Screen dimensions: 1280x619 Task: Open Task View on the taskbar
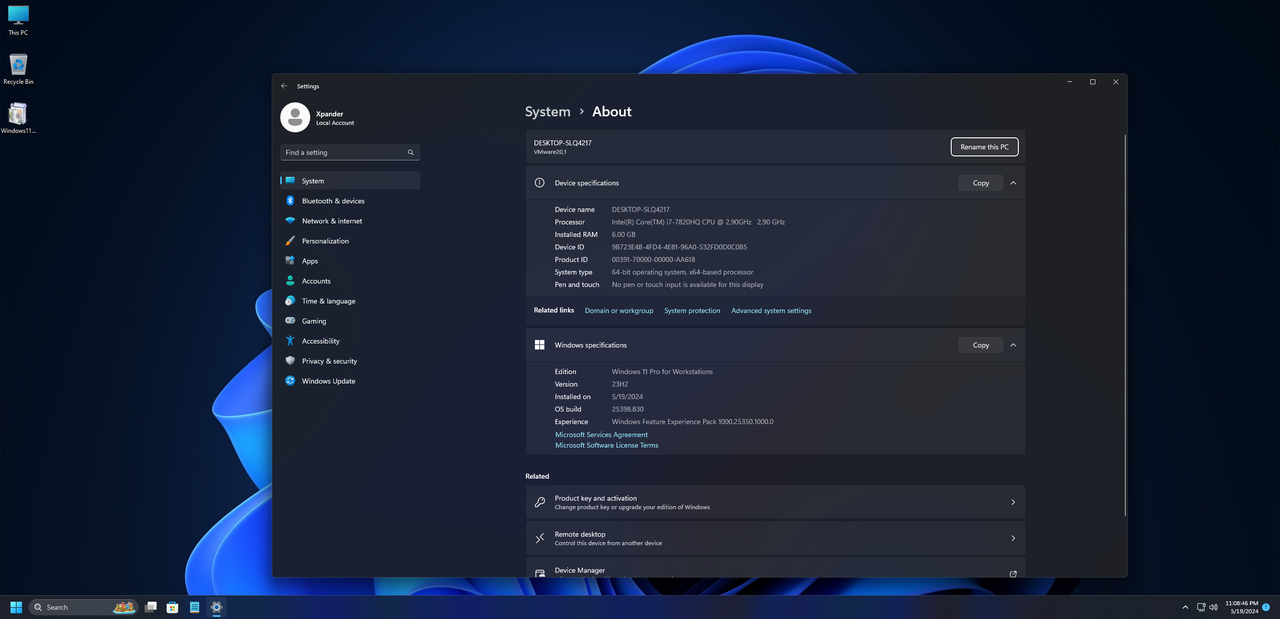tap(151, 607)
